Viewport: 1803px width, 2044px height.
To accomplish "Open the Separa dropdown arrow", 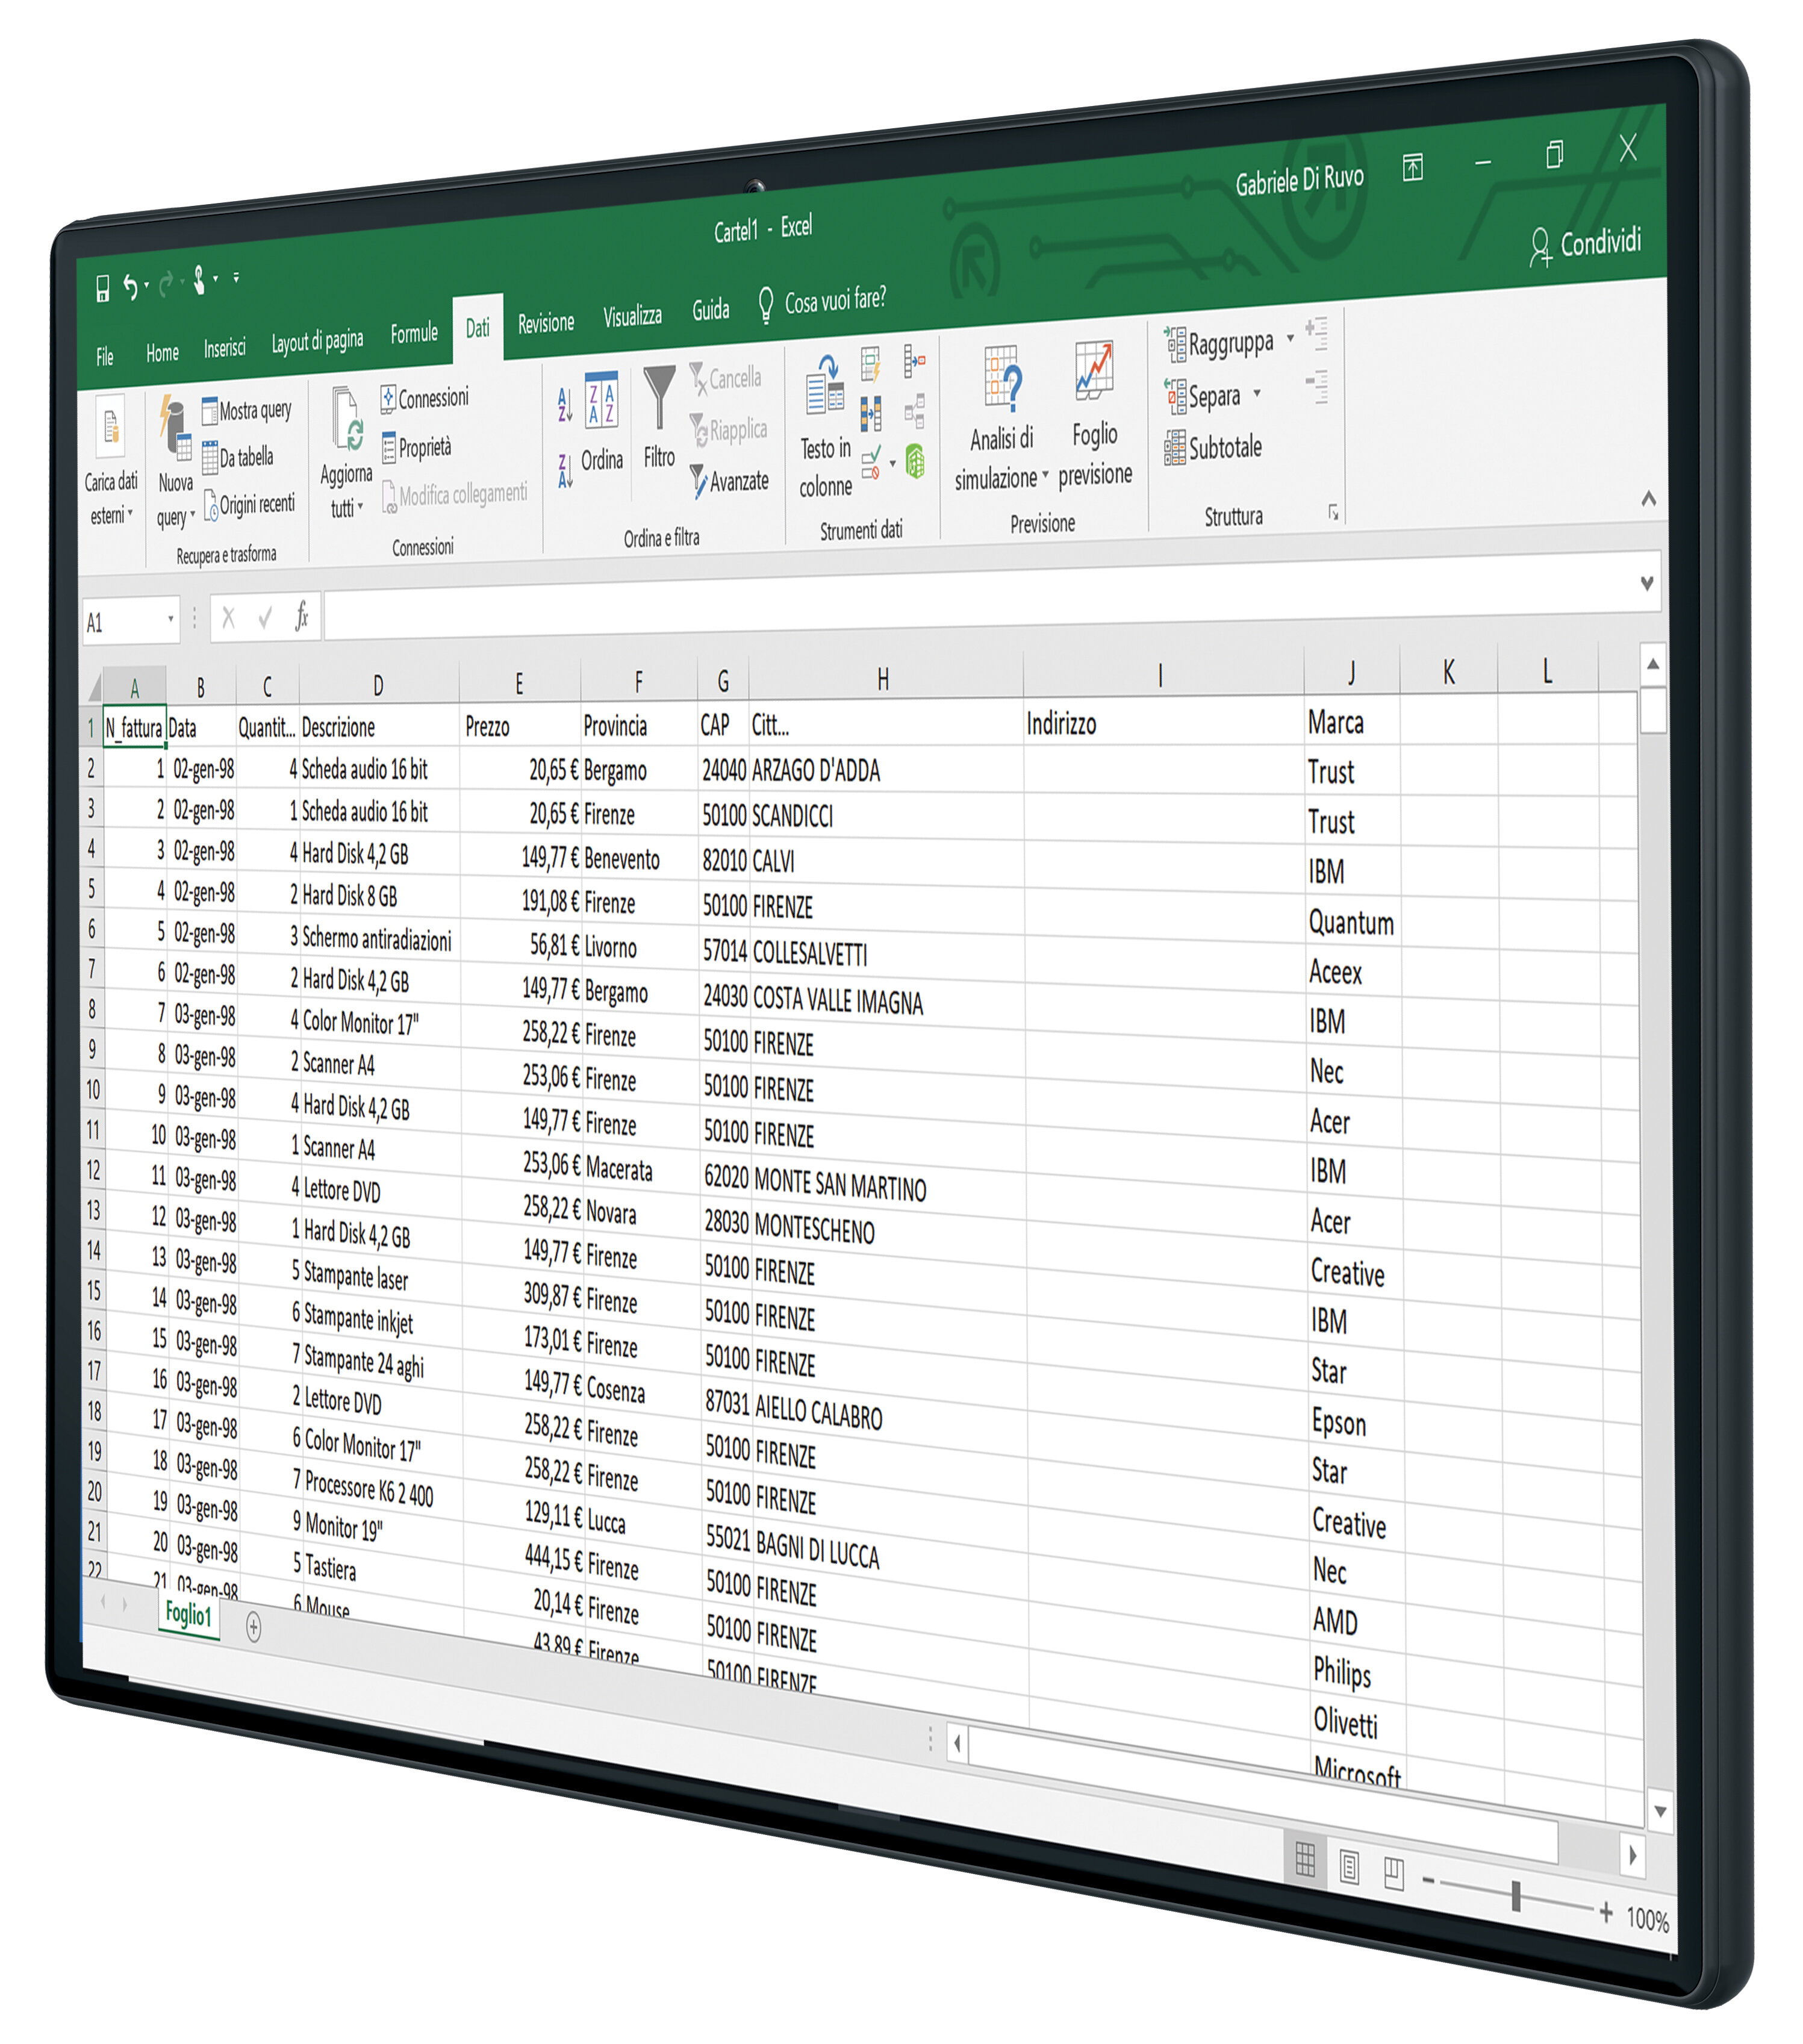I will pyautogui.click(x=1257, y=393).
